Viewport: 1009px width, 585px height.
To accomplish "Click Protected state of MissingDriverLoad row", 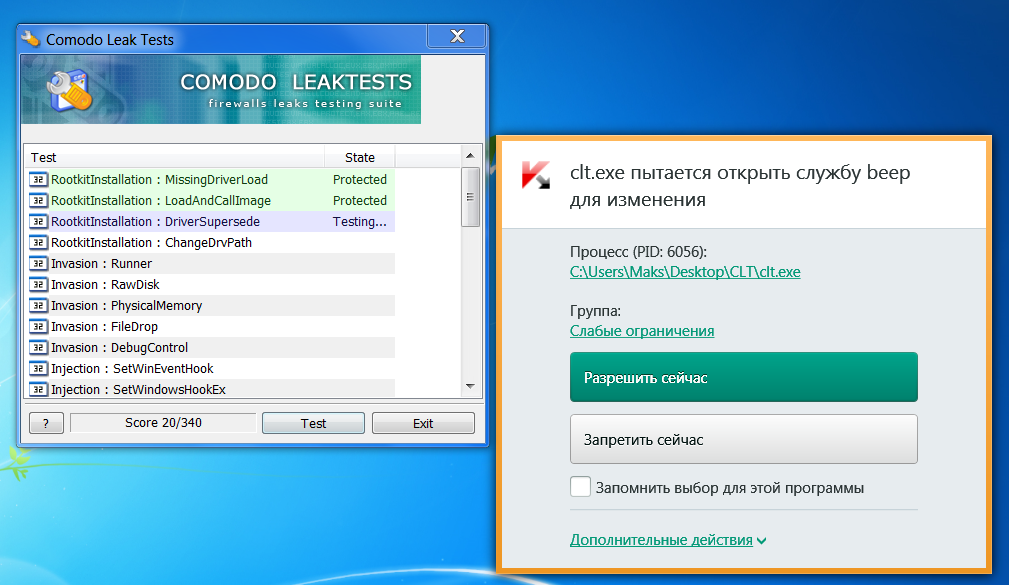I will (359, 180).
